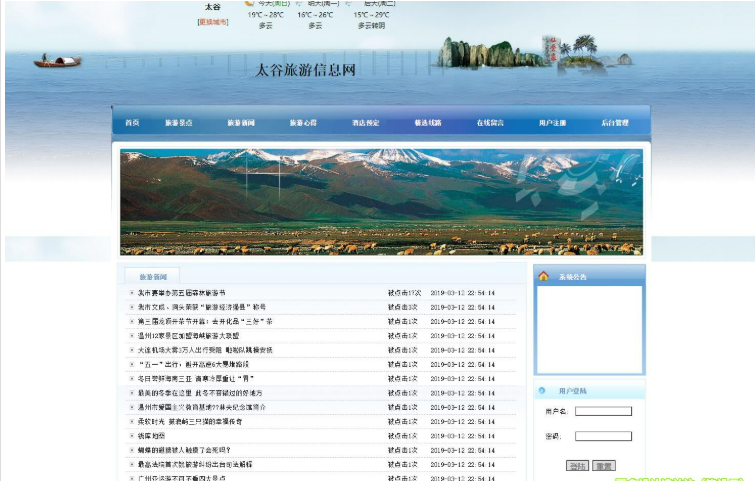Go to 精选线路 in the navigation bar
Viewport: 755px width, 481px height.
click(428, 123)
